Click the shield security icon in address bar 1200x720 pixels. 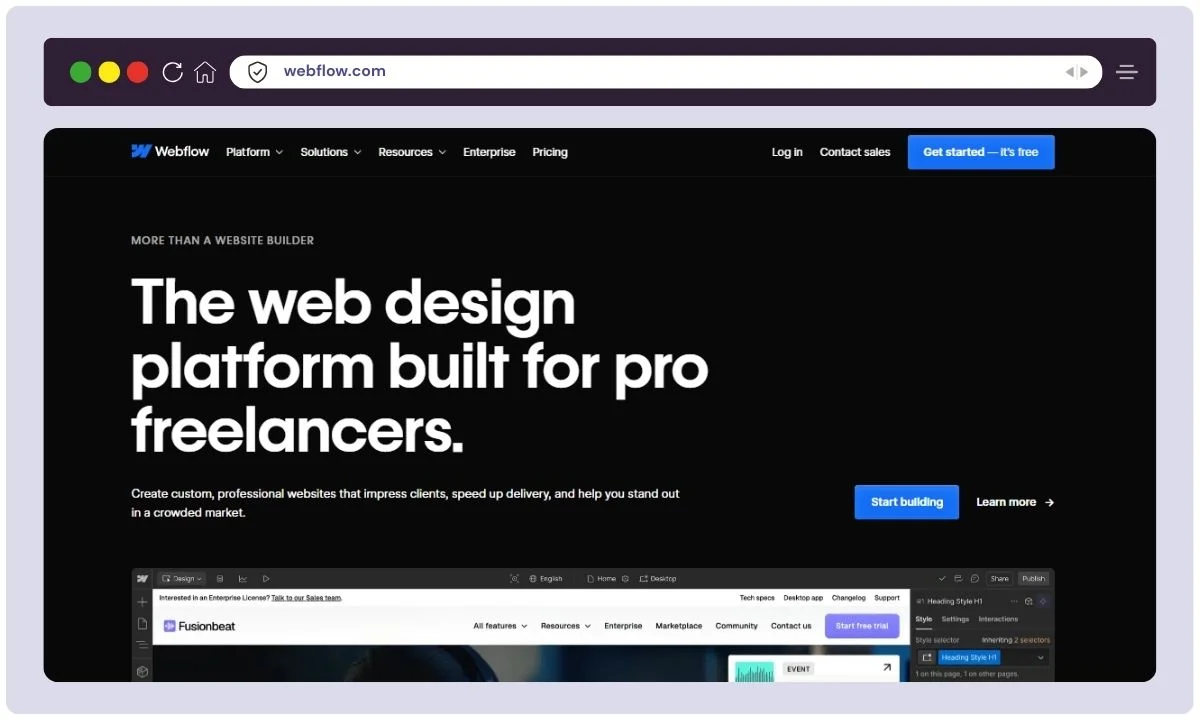click(257, 72)
